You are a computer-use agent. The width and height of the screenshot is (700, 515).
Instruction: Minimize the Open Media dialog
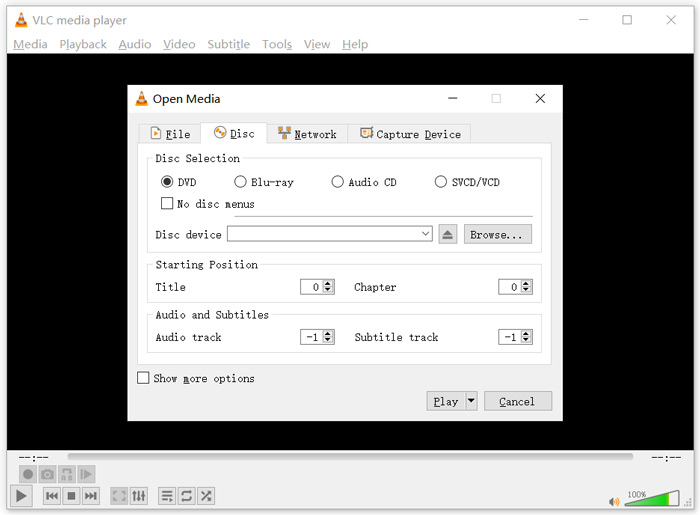click(453, 99)
